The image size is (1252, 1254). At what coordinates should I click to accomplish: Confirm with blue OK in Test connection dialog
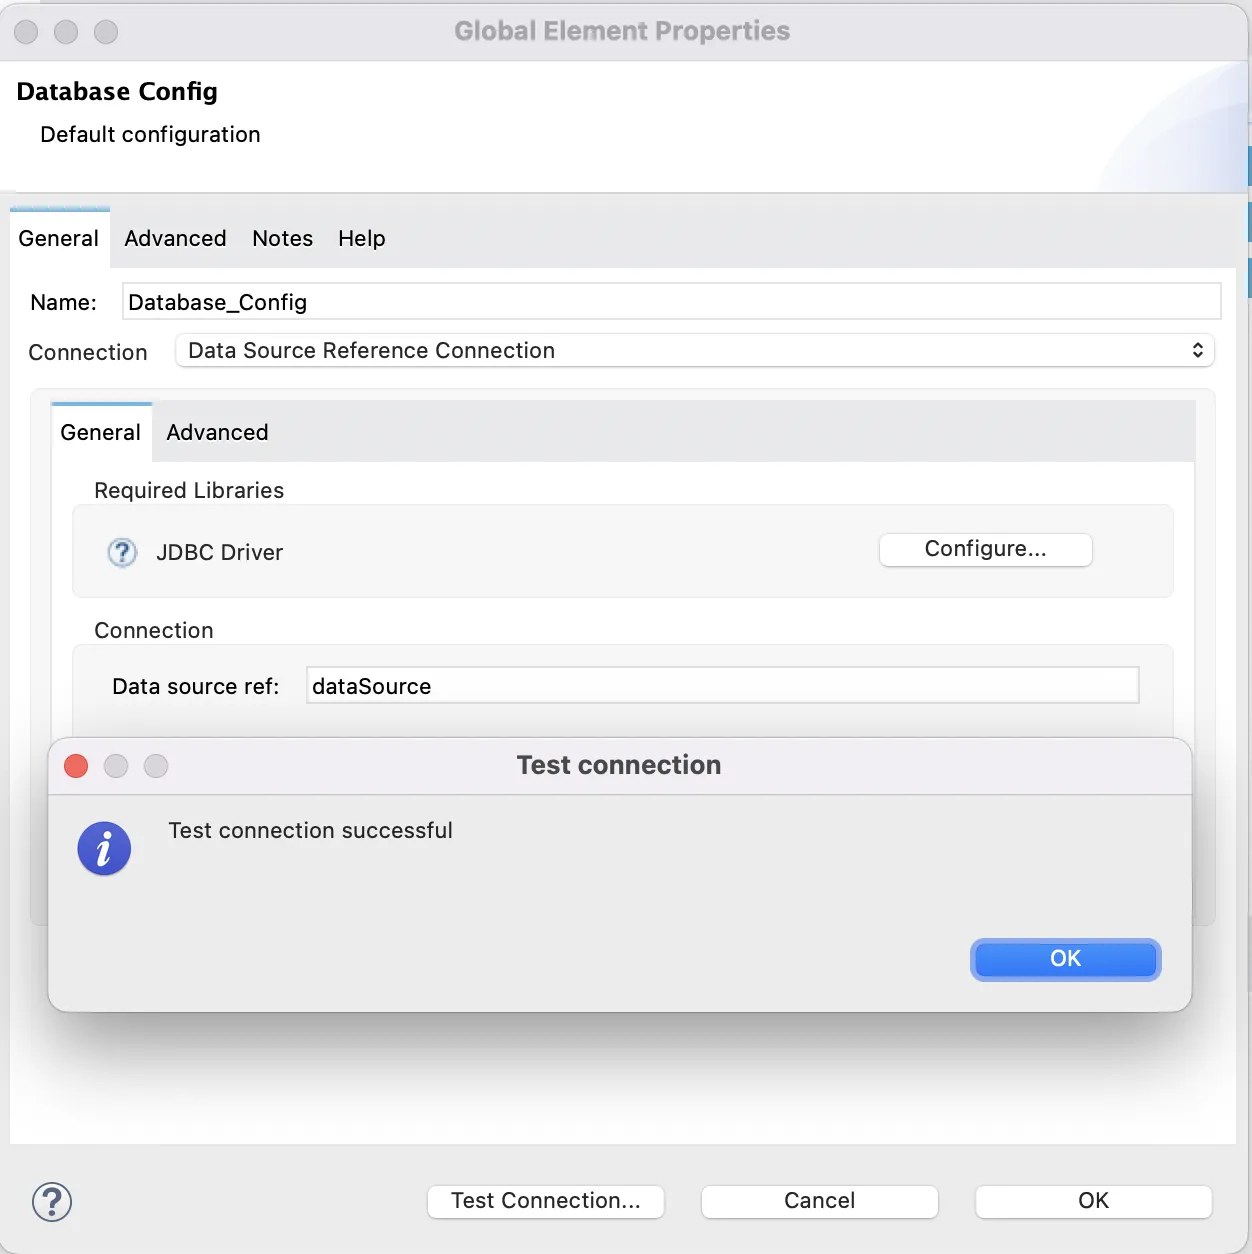tap(1066, 959)
